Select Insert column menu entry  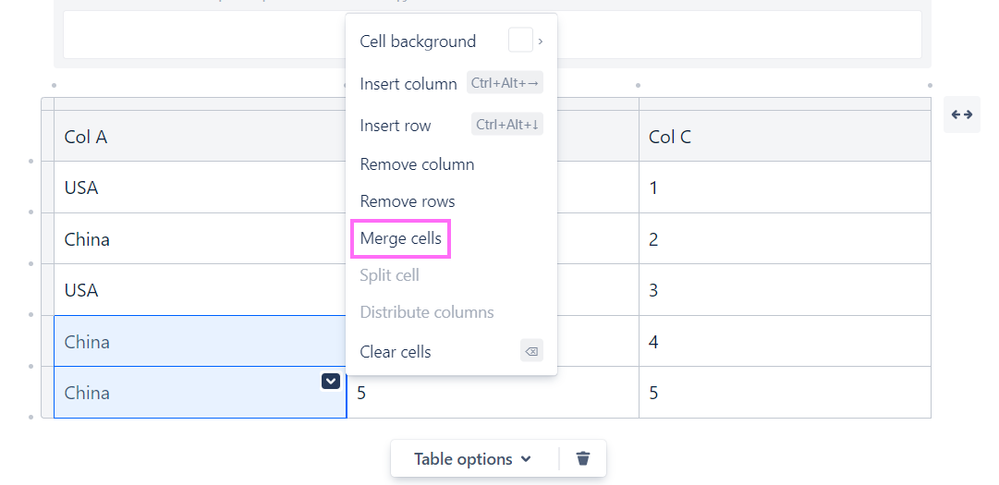pyautogui.click(x=408, y=84)
